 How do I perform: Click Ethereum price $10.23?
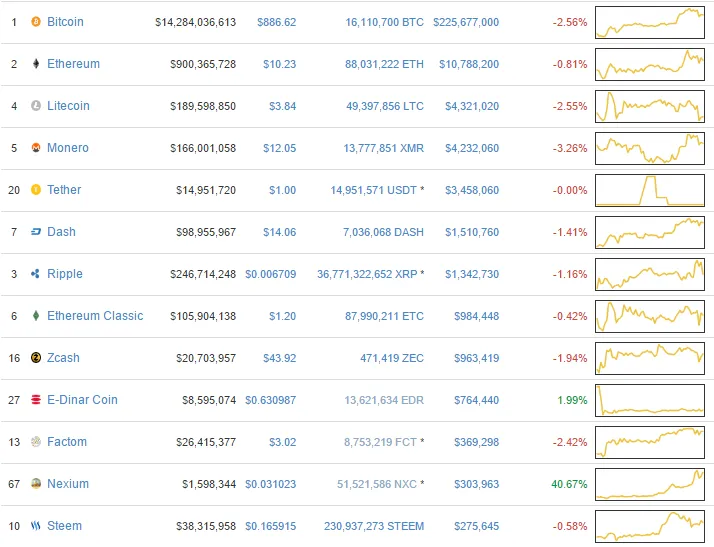tap(280, 64)
